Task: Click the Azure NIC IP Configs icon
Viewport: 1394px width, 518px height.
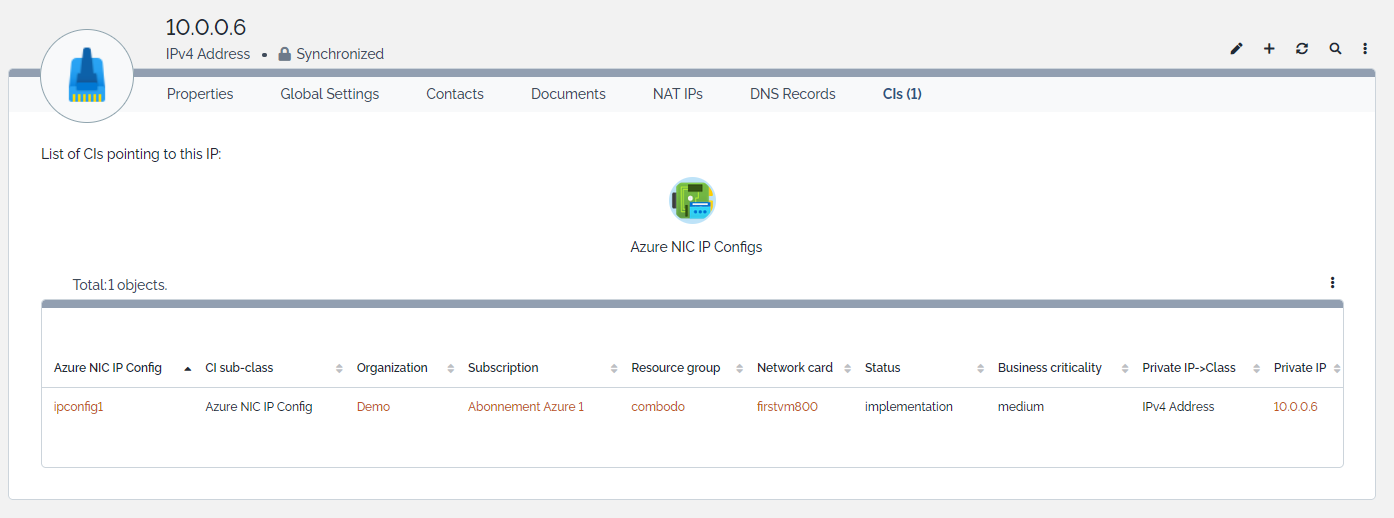Action: 692,200
